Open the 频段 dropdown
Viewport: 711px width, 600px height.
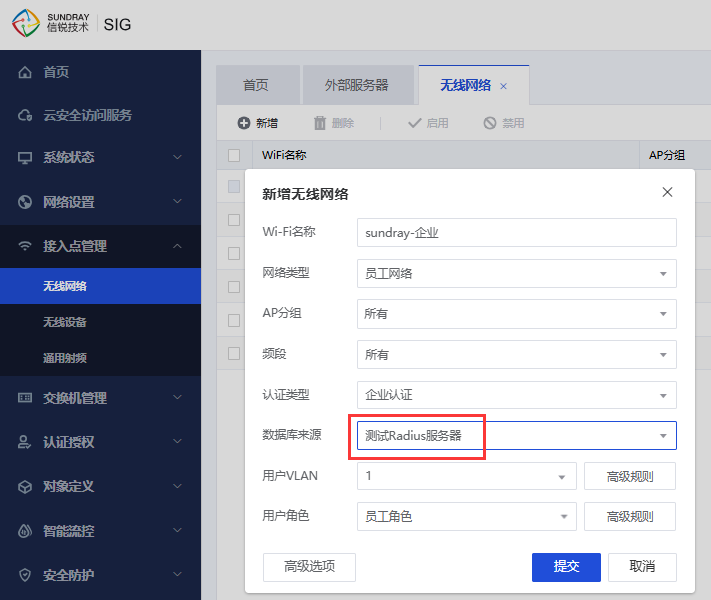(x=516, y=355)
